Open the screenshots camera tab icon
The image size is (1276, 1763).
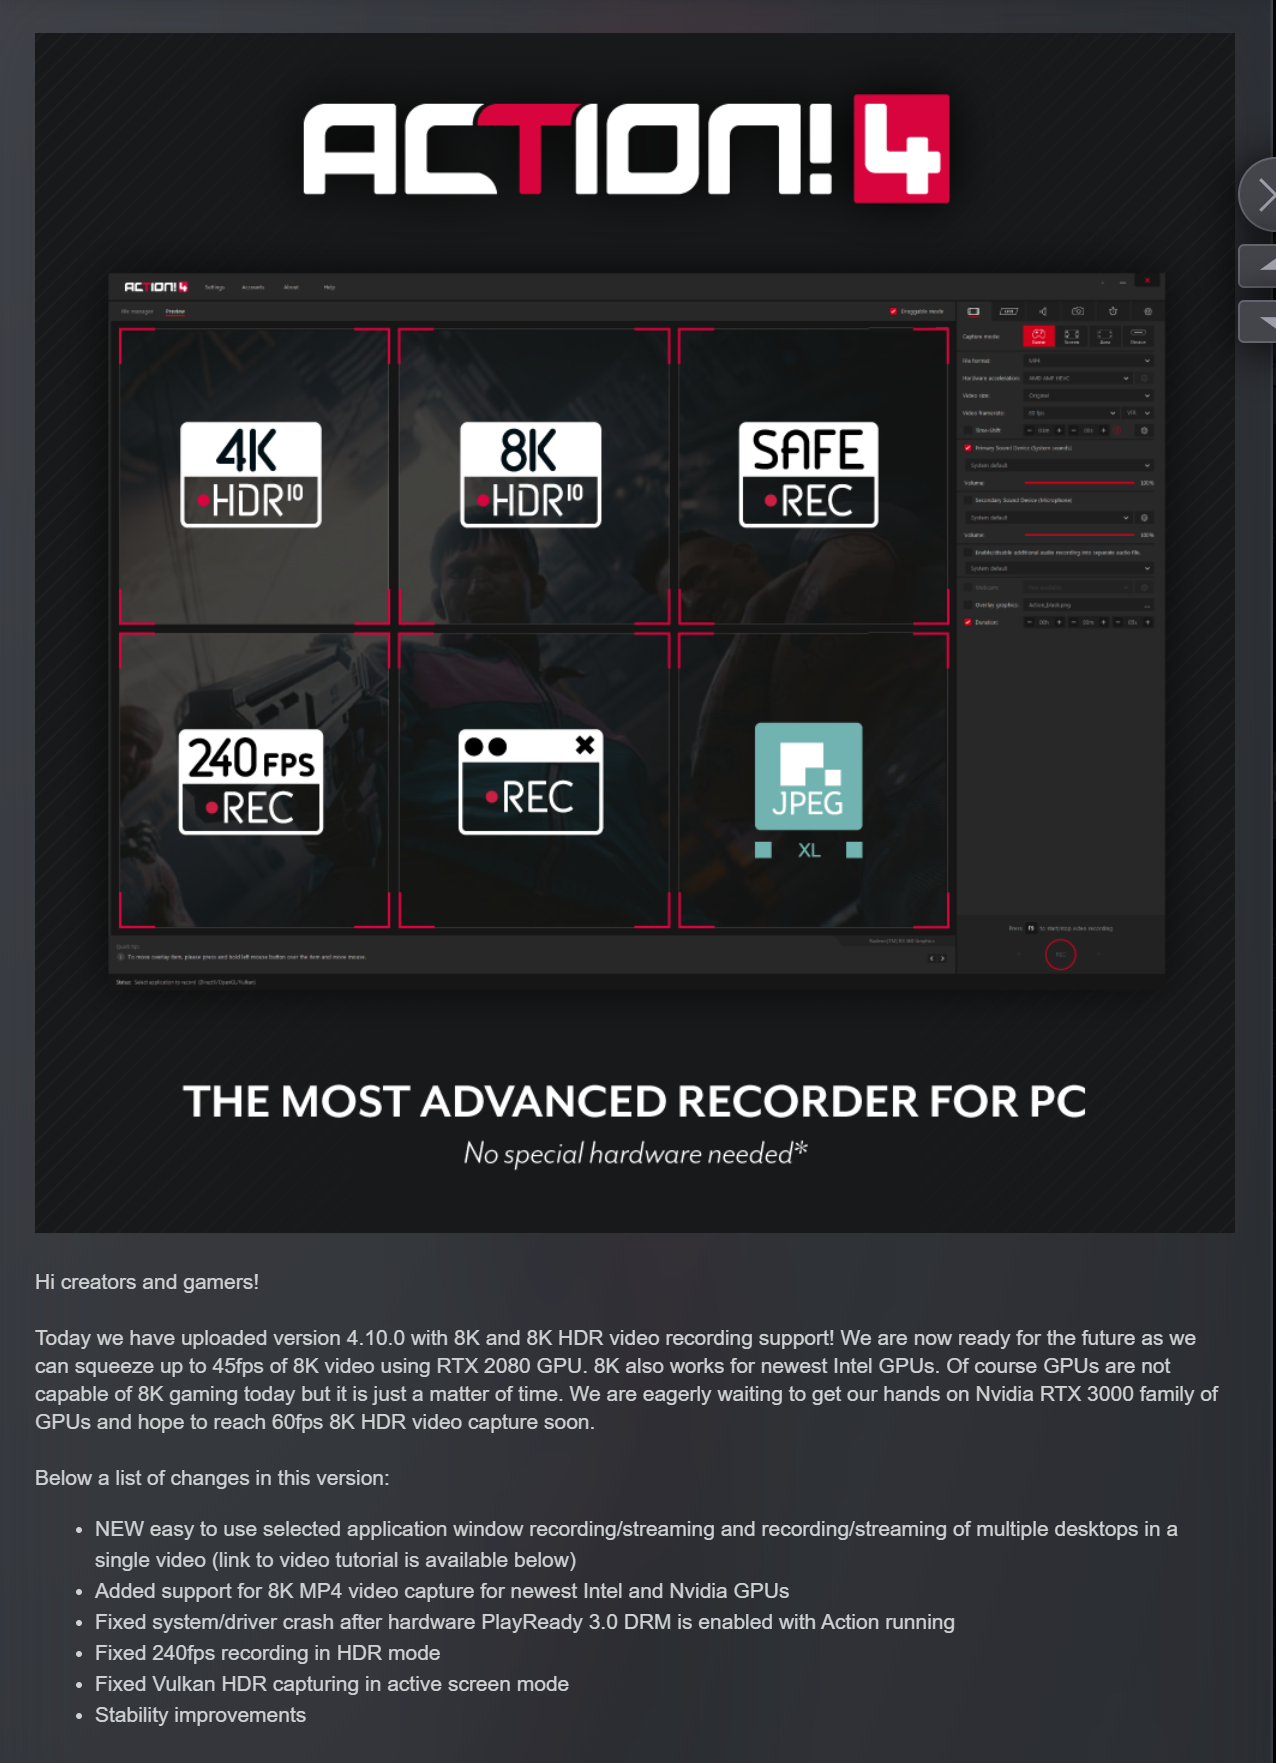click(1078, 311)
